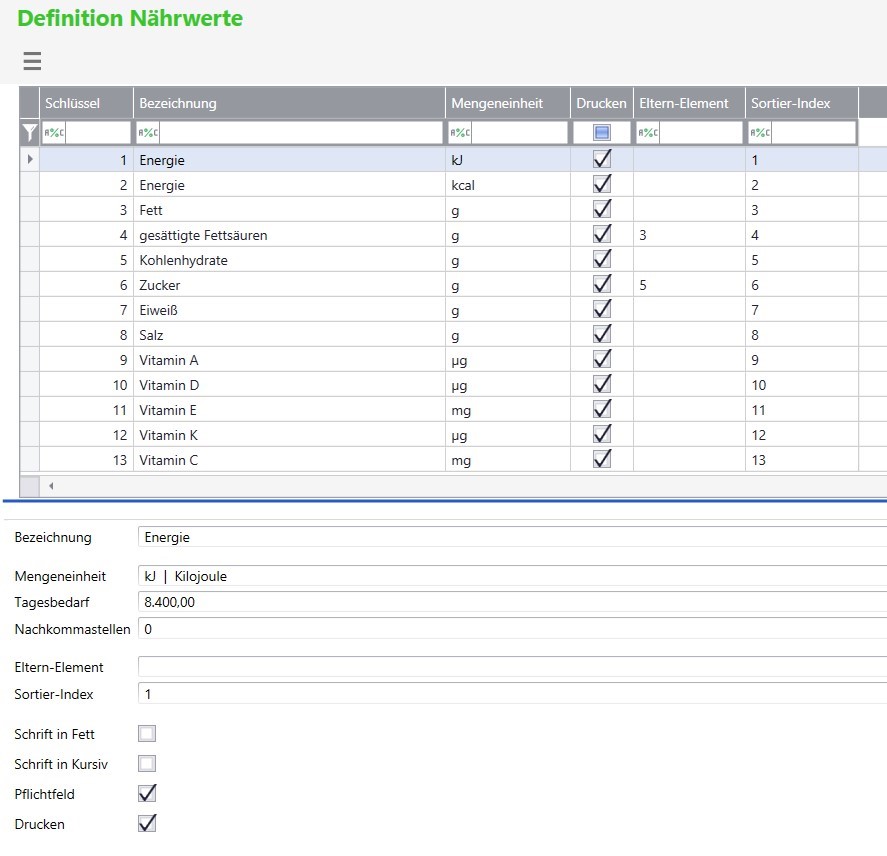Open the hamburger menu
The image size is (887, 856).
point(32,62)
